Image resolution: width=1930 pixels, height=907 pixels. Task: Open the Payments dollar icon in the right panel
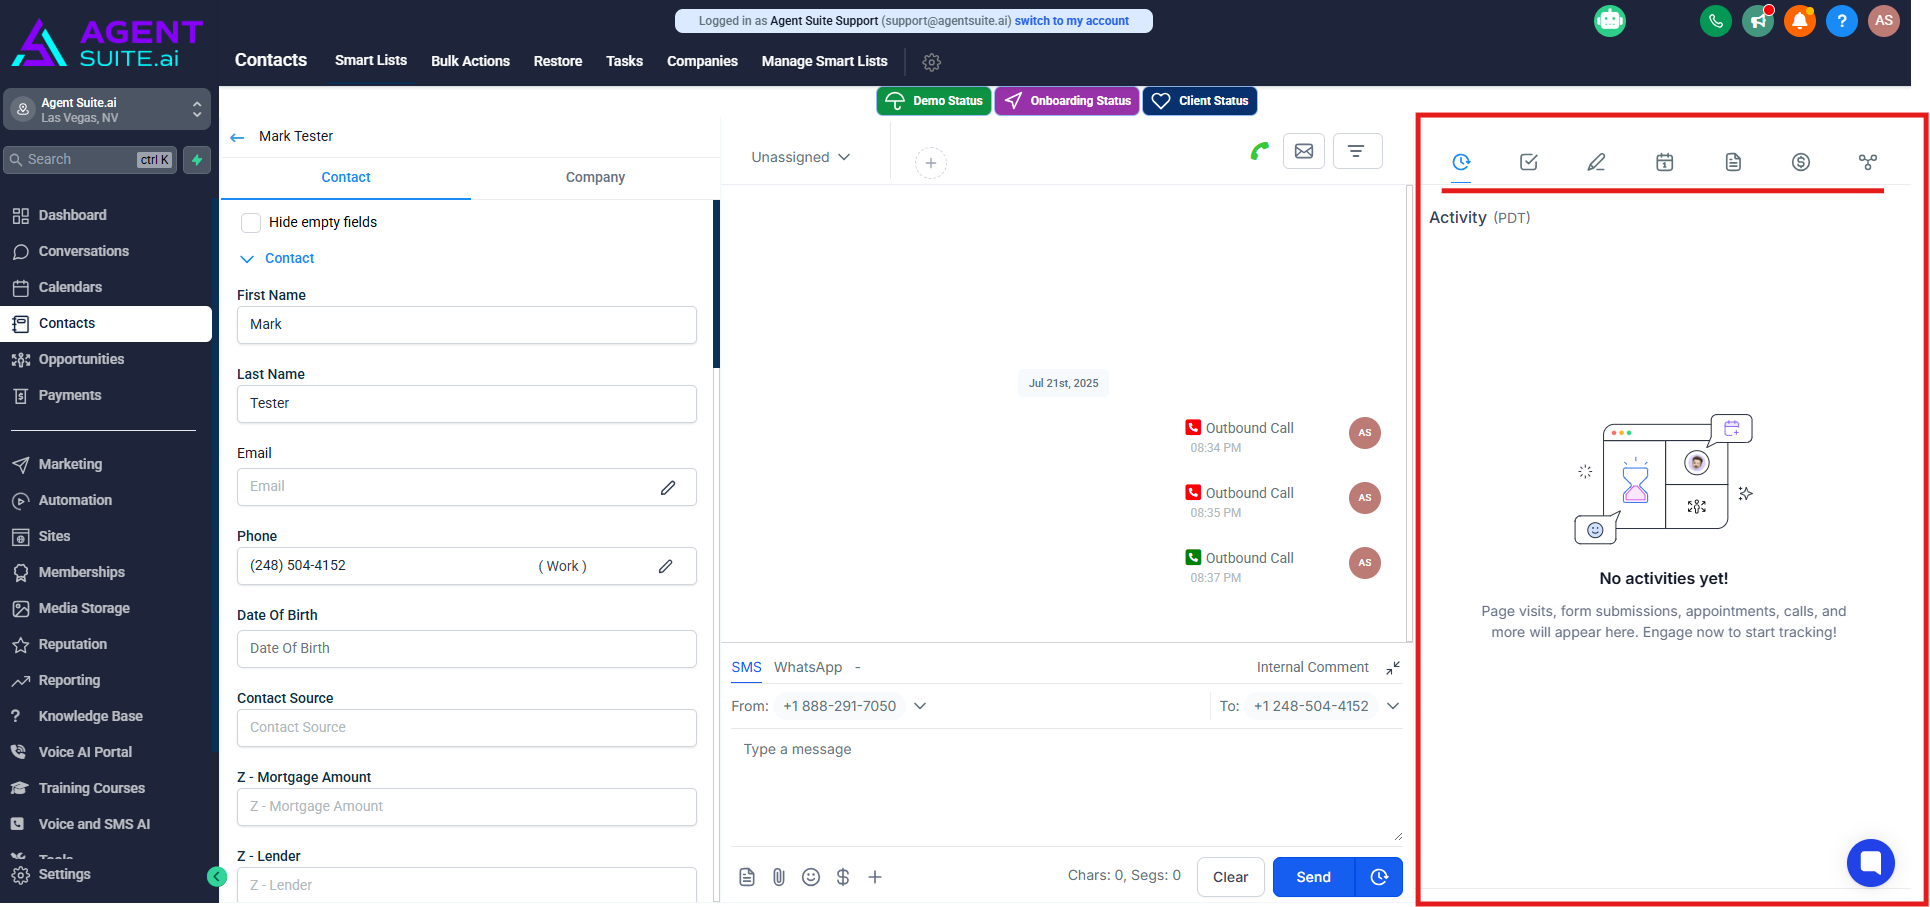click(1801, 162)
